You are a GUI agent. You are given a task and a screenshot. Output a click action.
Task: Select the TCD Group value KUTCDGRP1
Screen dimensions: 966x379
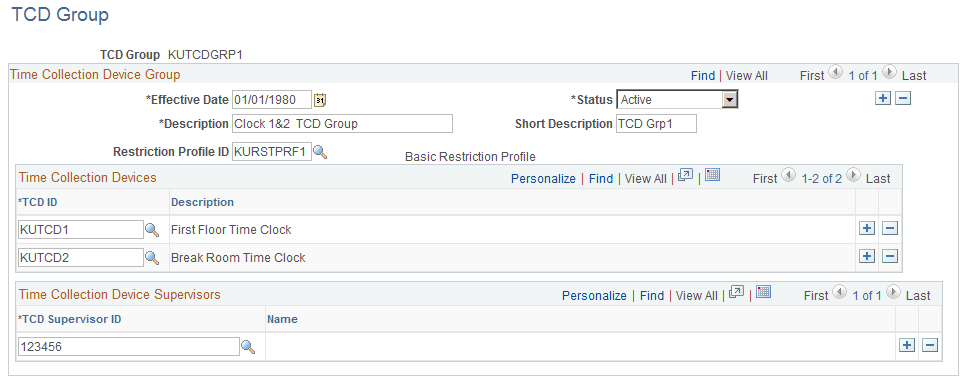click(x=205, y=55)
